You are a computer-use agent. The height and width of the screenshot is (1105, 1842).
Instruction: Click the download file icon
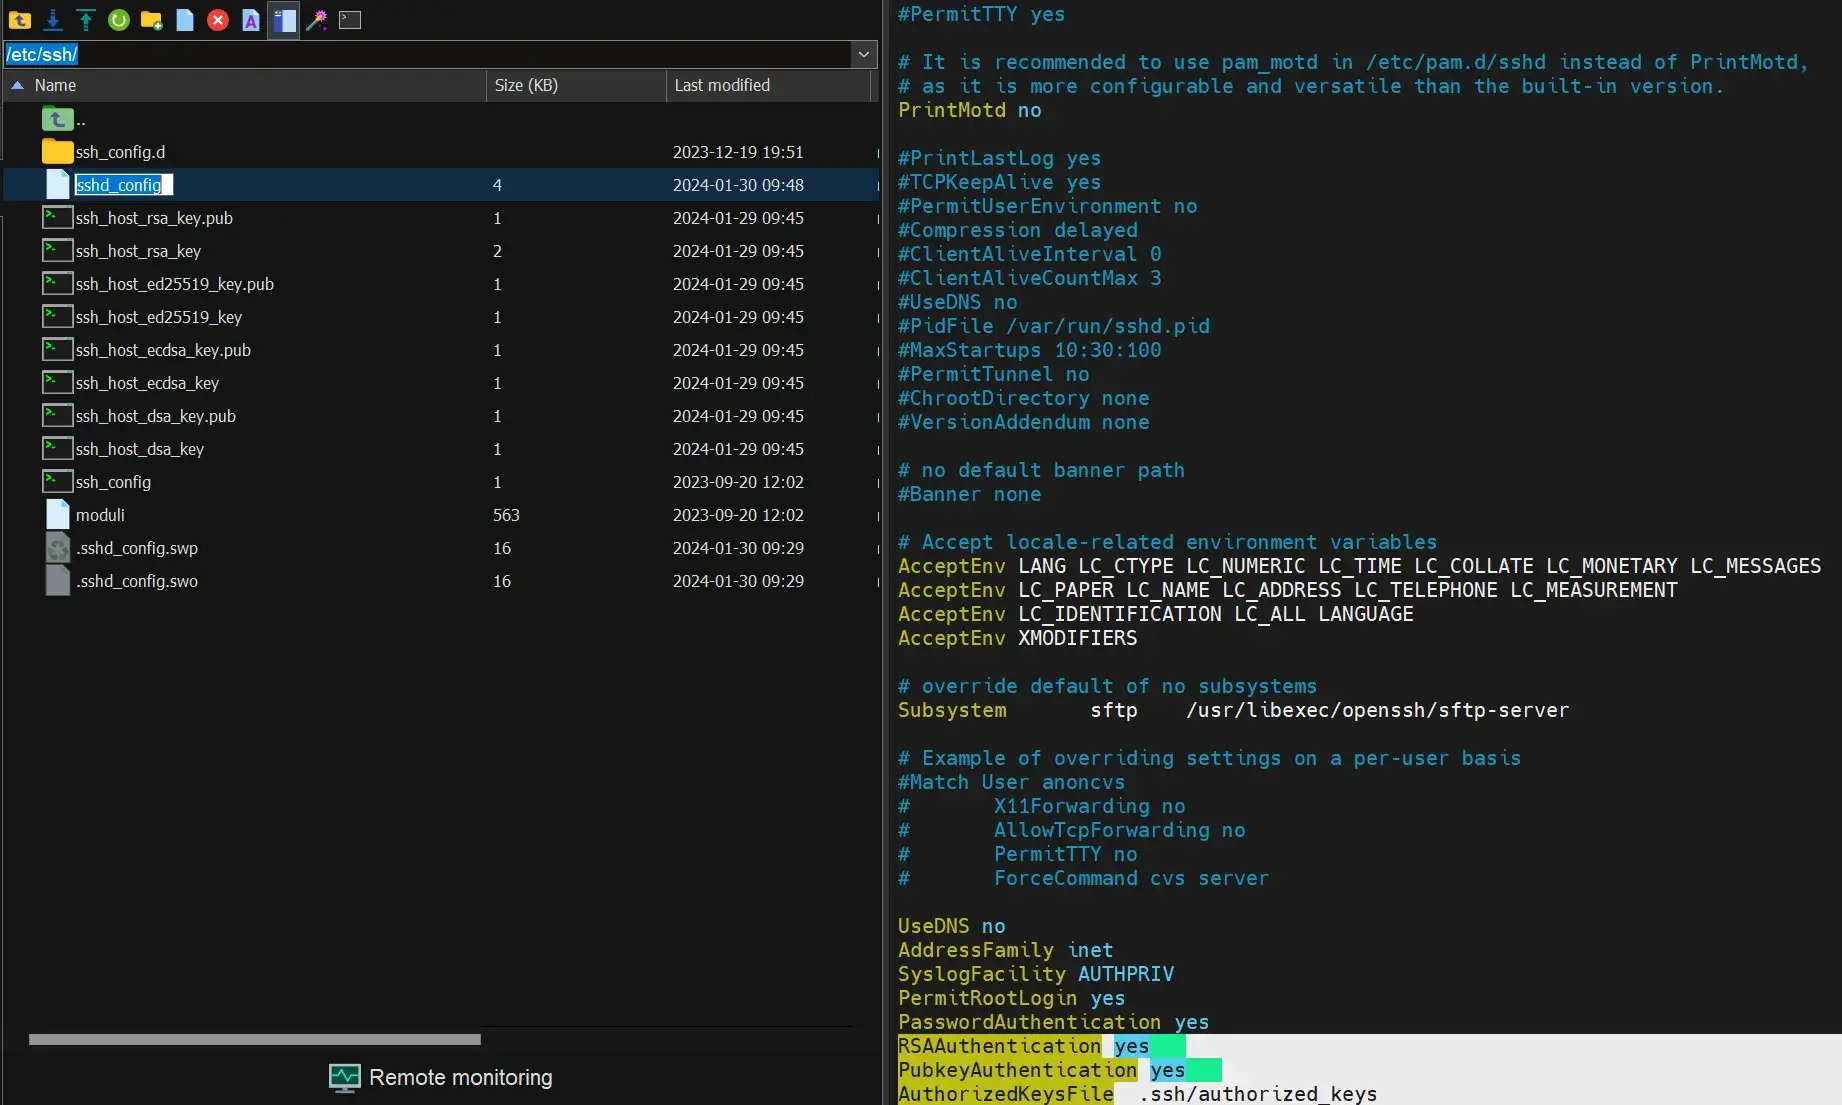point(53,20)
